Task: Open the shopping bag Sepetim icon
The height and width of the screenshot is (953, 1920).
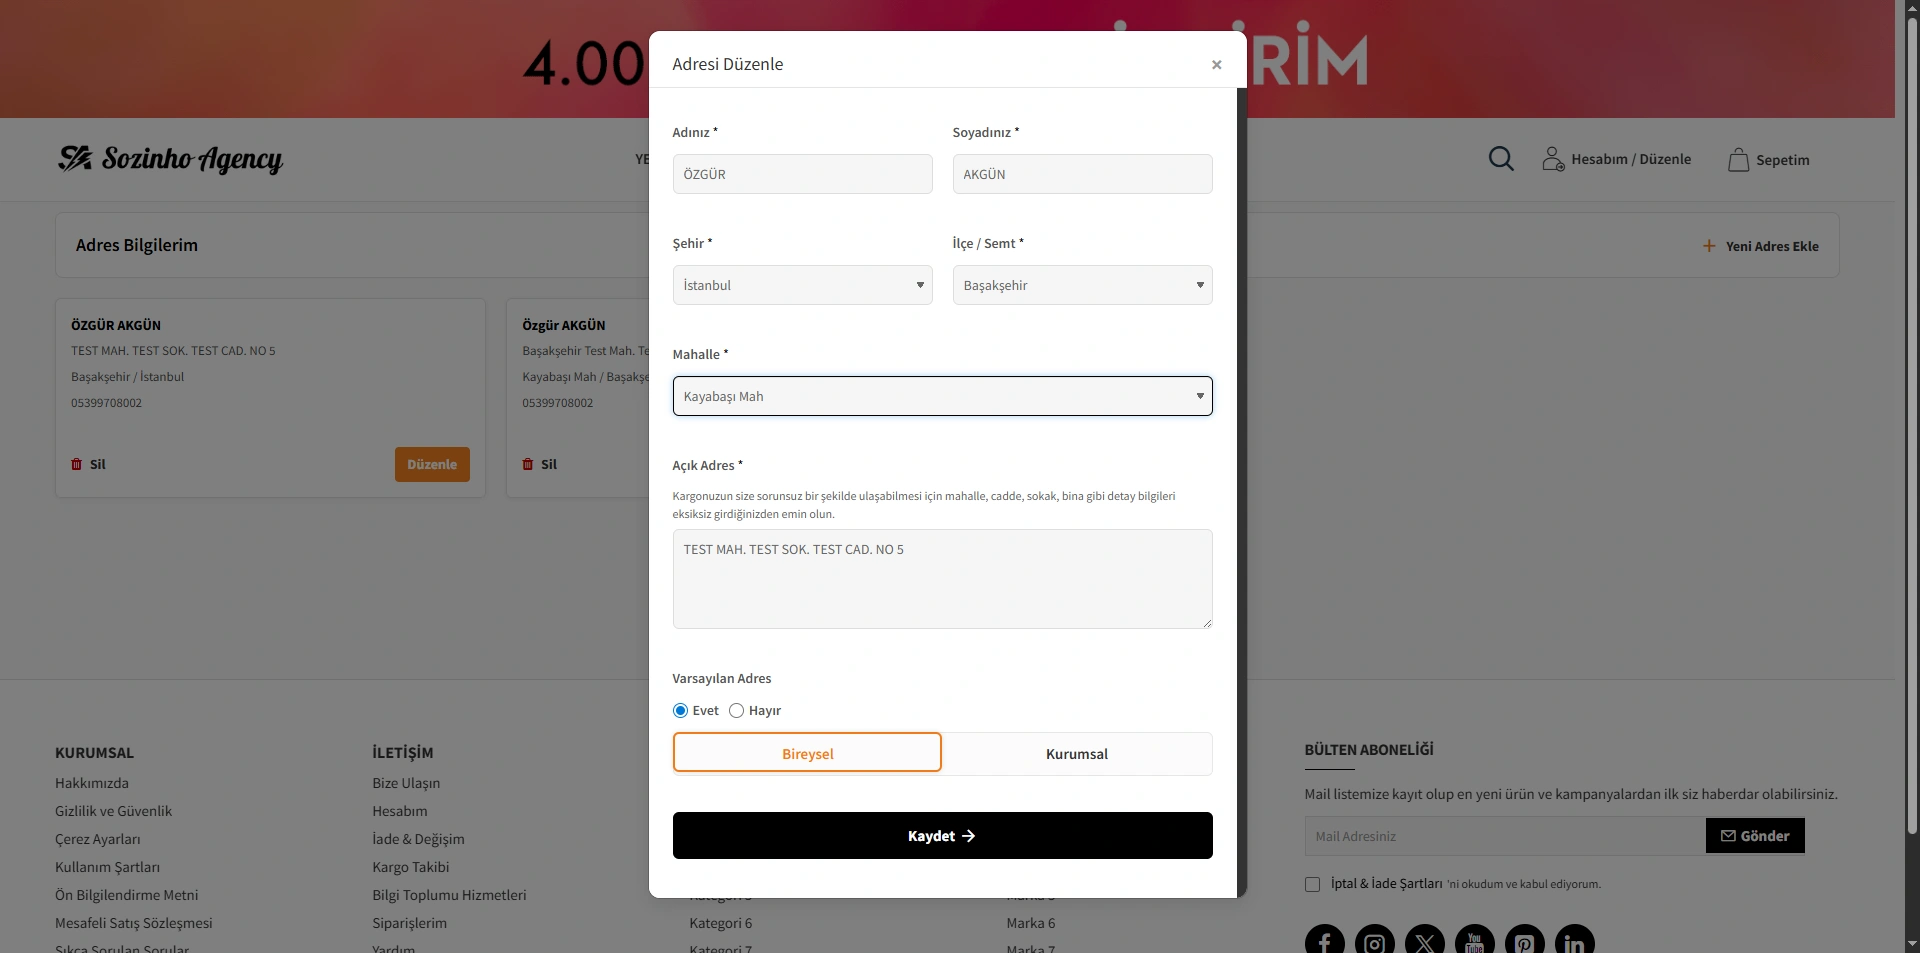Action: click(1738, 160)
